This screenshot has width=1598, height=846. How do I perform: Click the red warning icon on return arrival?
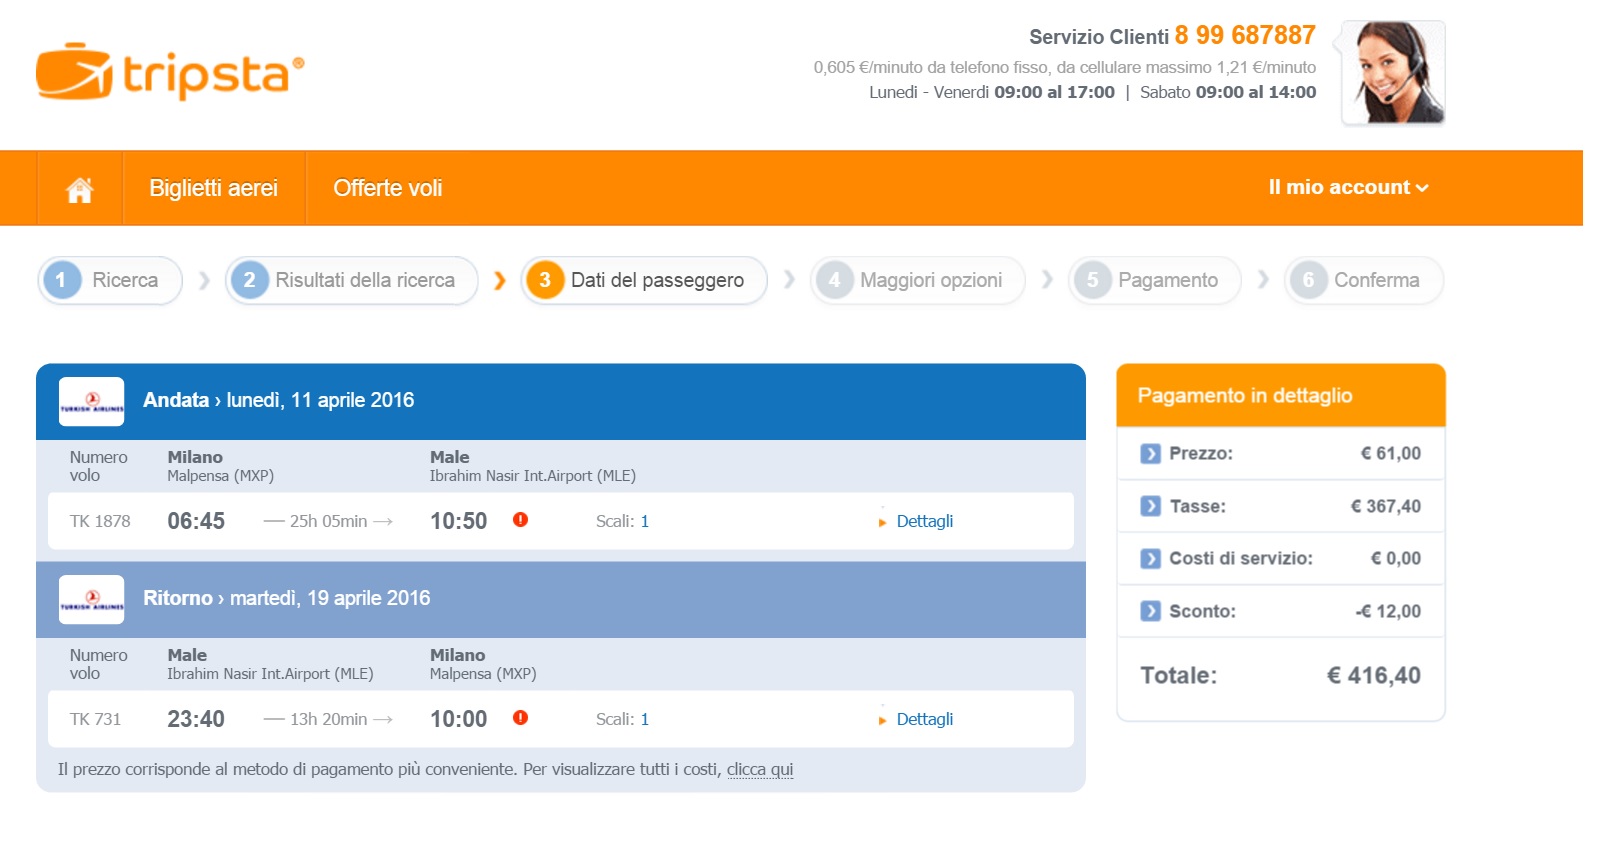[520, 717]
